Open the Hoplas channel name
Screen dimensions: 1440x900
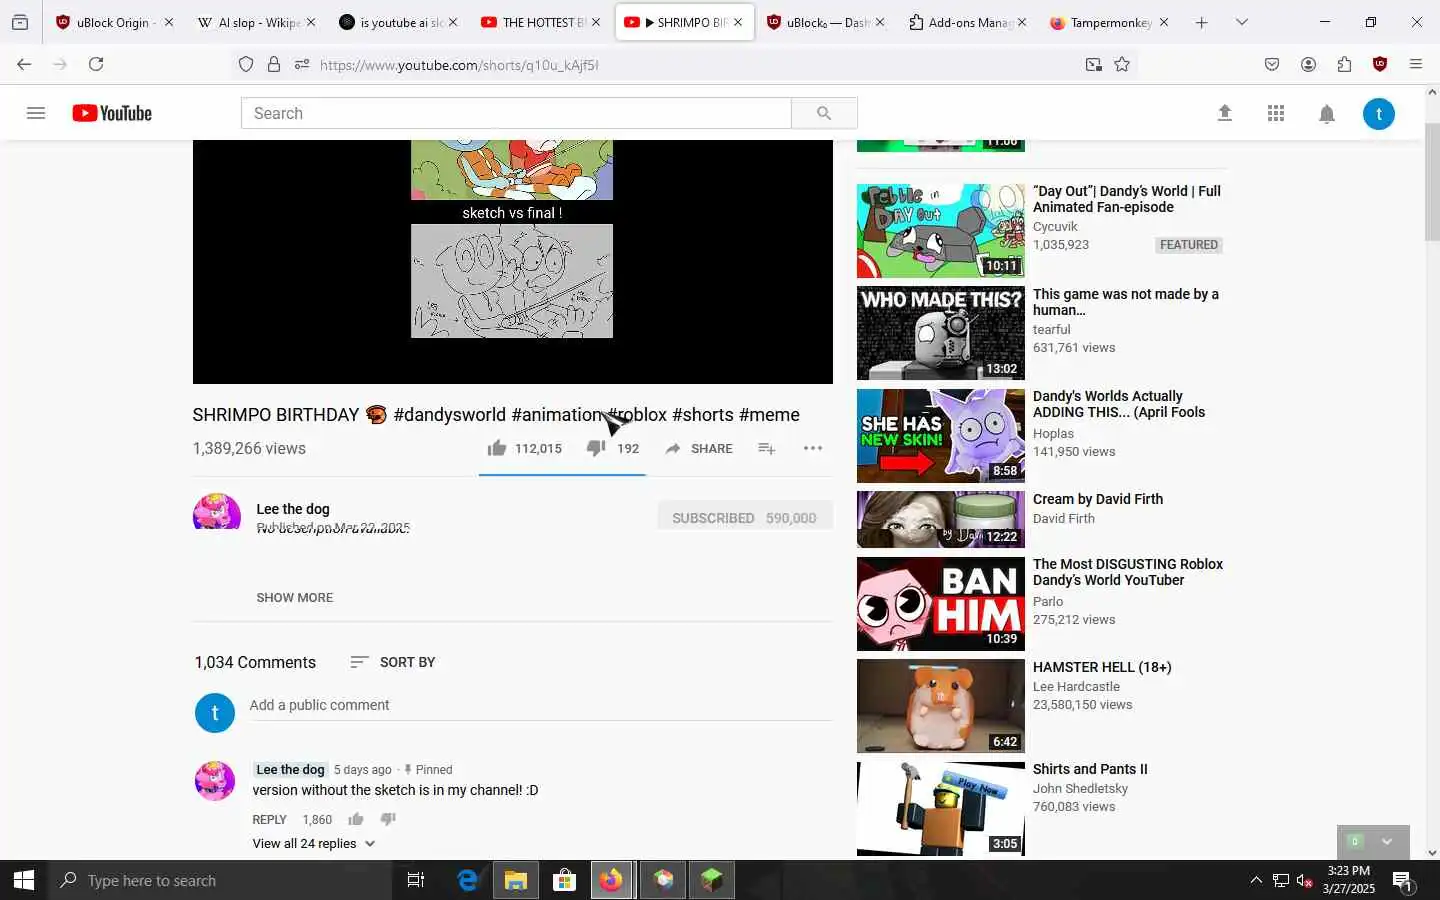pyautogui.click(x=1053, y=433)
